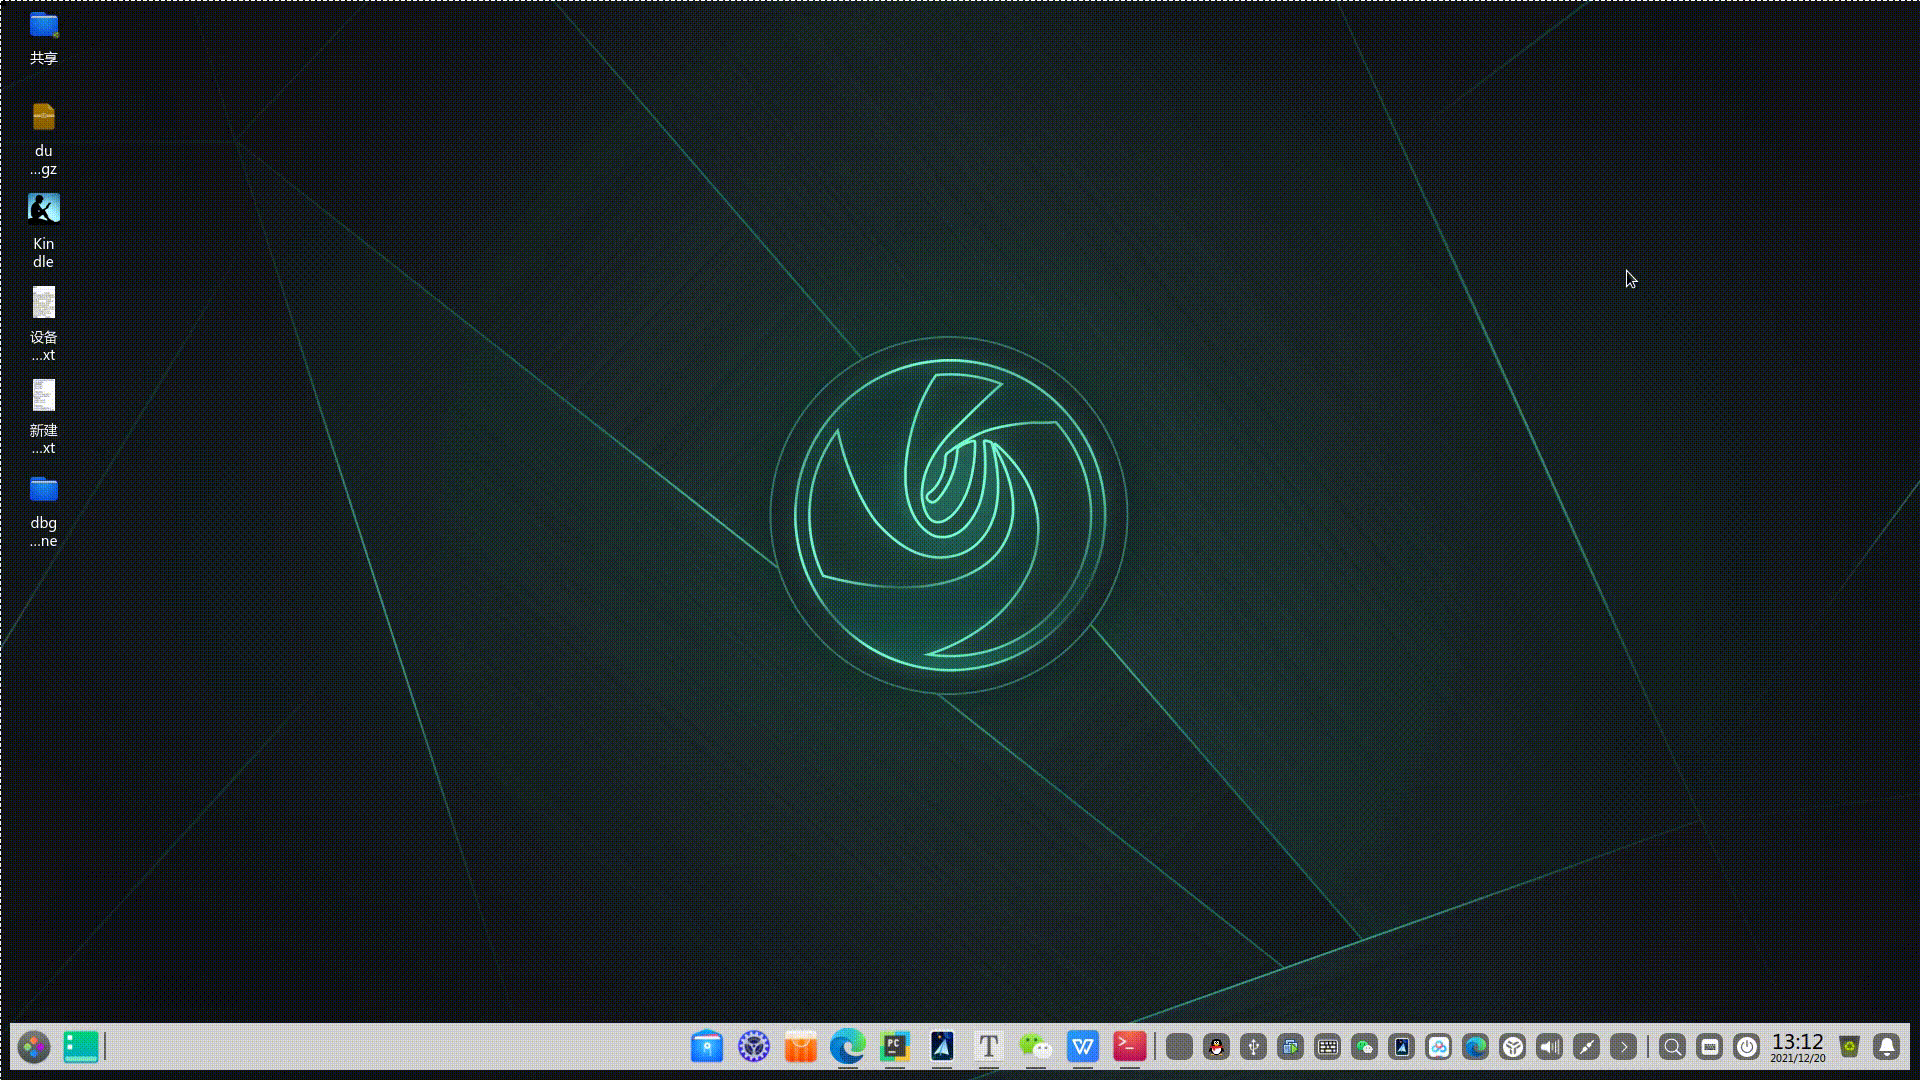Open the Terminal emulator
Image resolution: width=1920 pixels, height=1080 pixels.
click(1129, 1048)
